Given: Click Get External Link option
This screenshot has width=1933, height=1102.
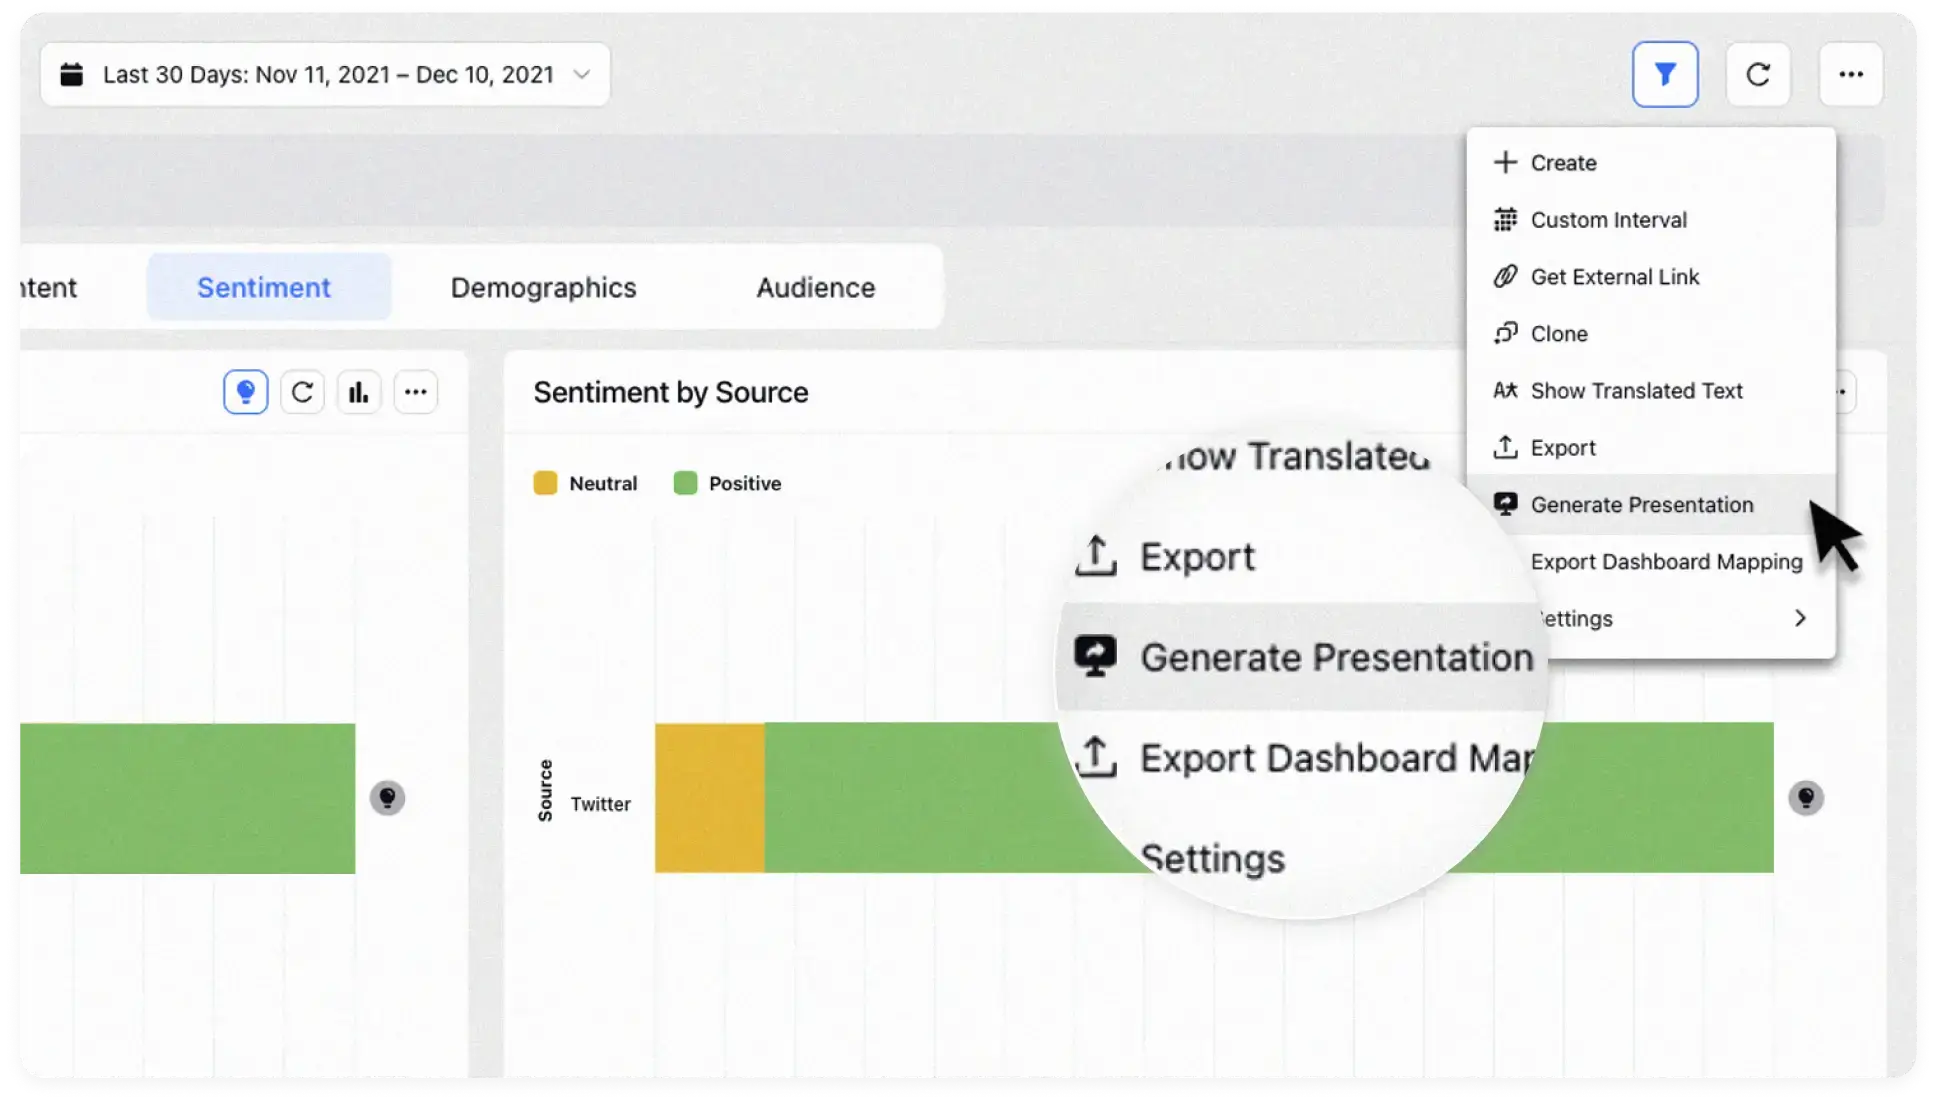Looking at the screenshot, I should point(1614,276).
